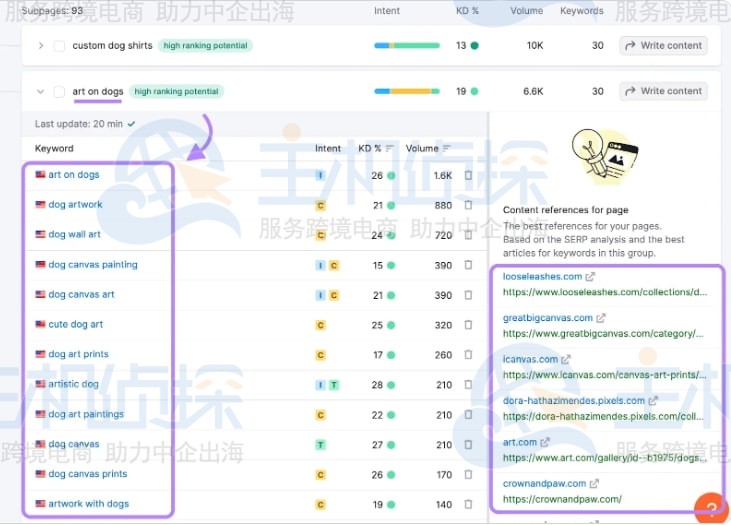Open the 'artwork with dogs' keyword
The height and width of the screenshot is (525, 731).
pos(89,504)
